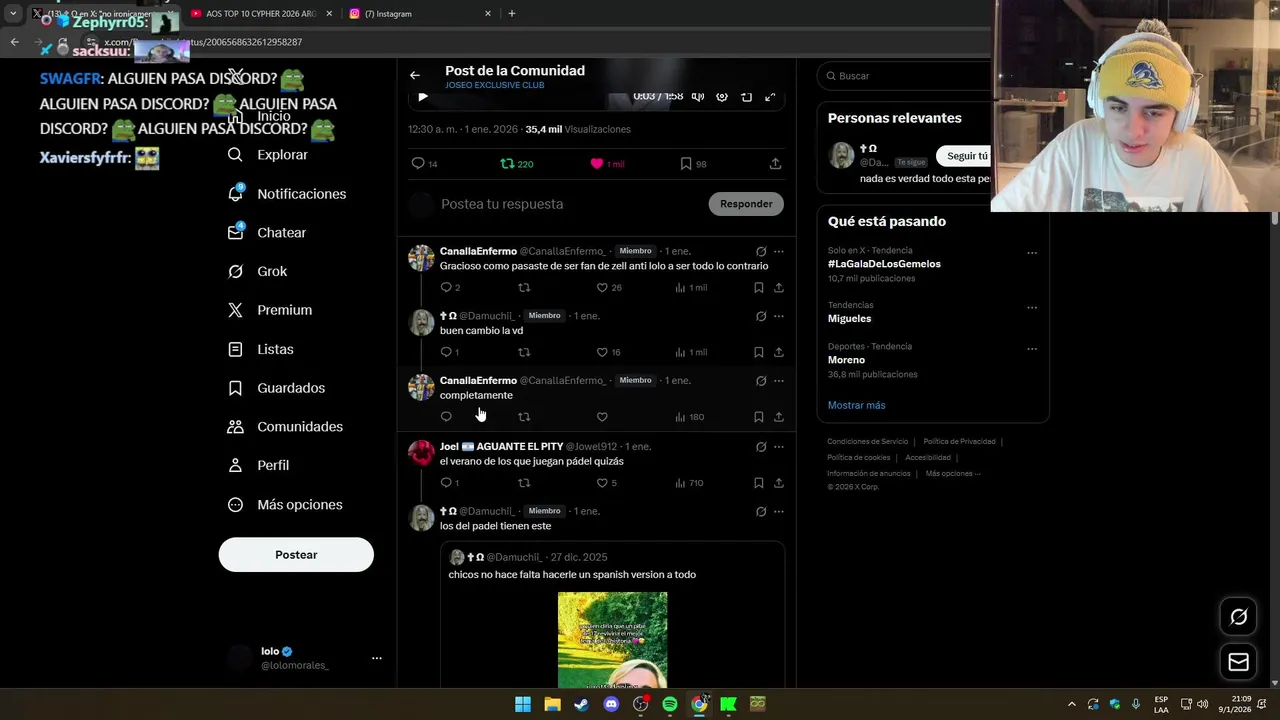Open Steam from the taskbar

tap(581, 704)
